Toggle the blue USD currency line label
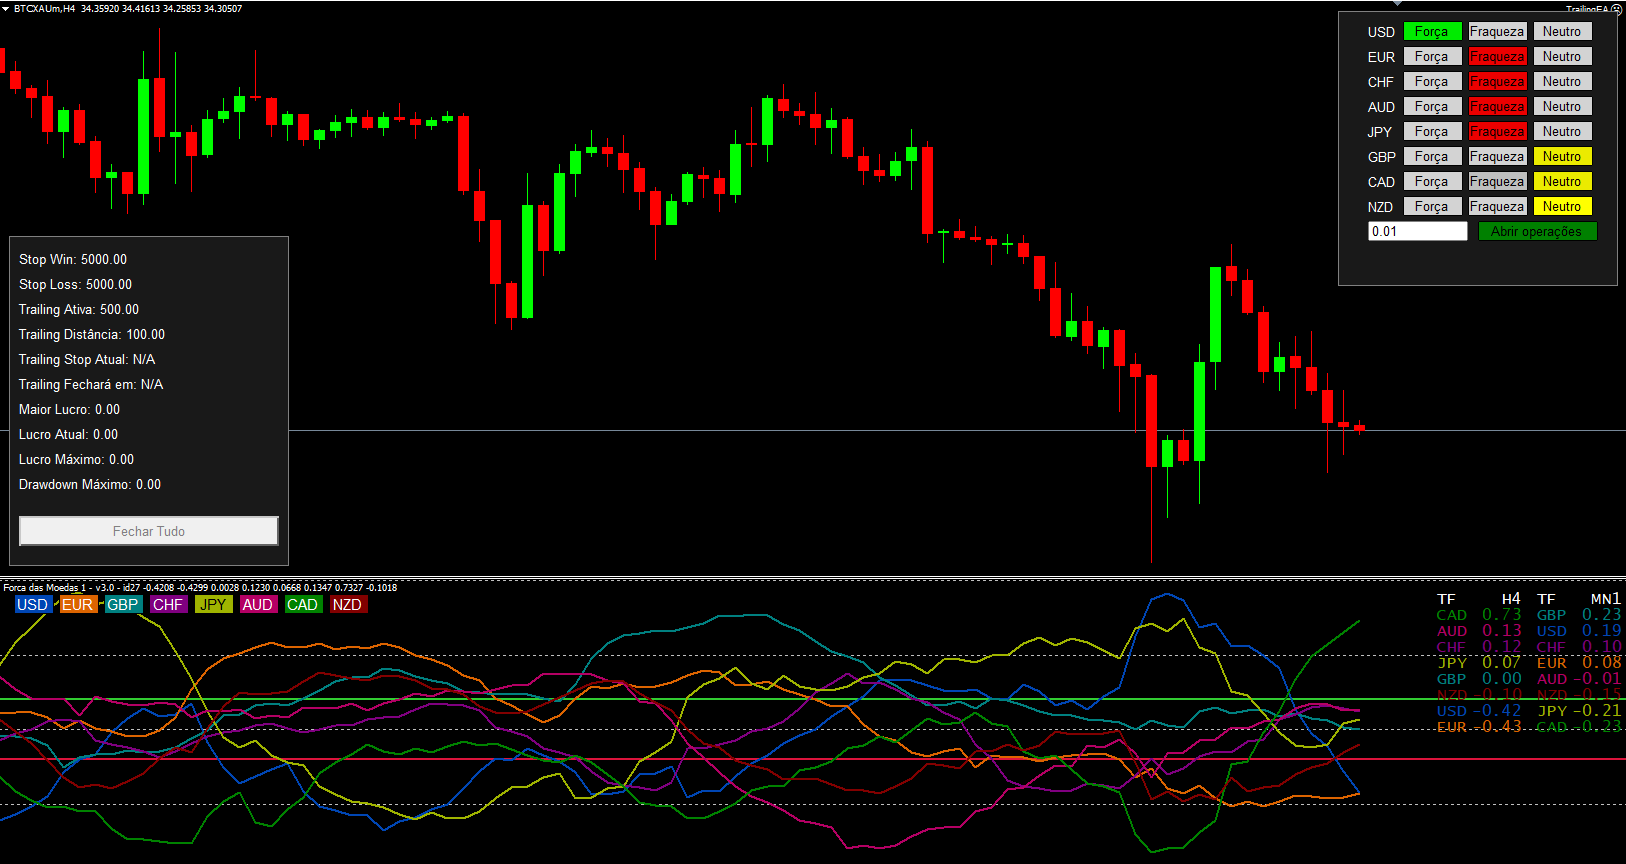Screen dimensions: 1626x864 (32, 604)
